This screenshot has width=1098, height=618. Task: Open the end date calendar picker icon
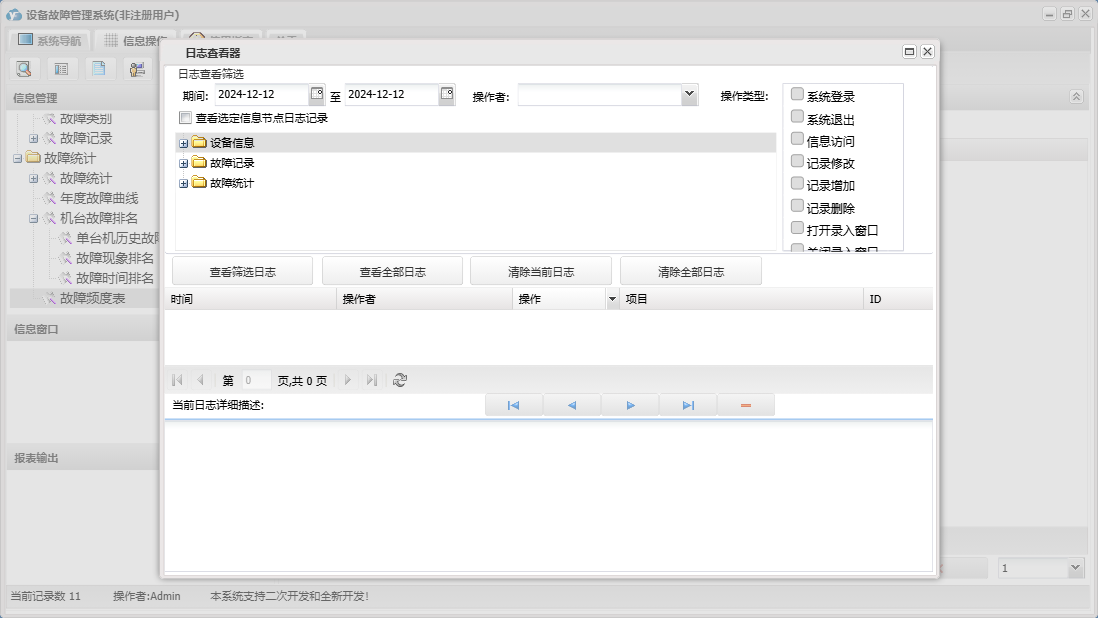point(446,94)
